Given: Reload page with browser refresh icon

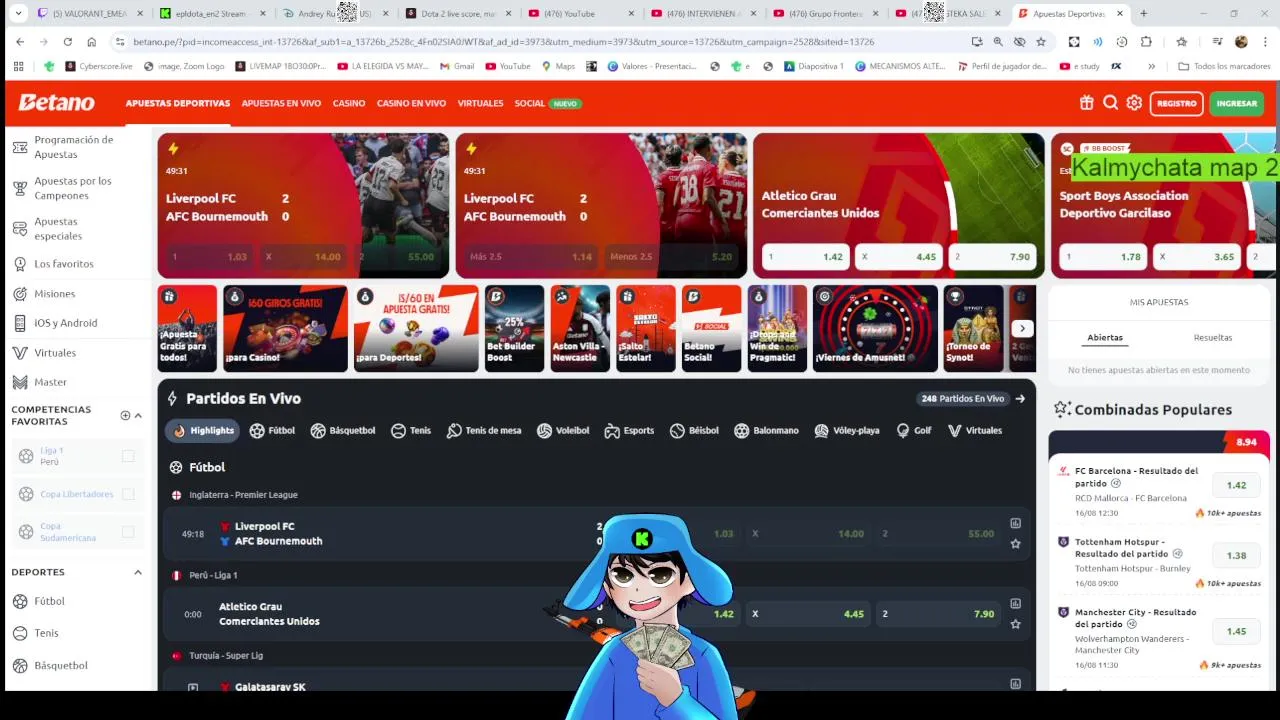Looking at the screenshot, I should point(67,42).
